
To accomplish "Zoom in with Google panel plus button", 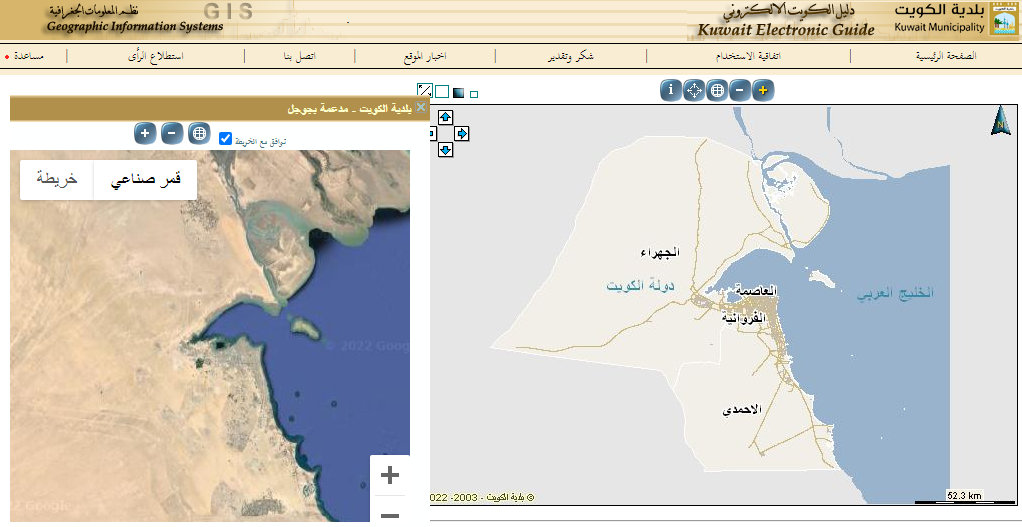I will (x=145, y=134).
